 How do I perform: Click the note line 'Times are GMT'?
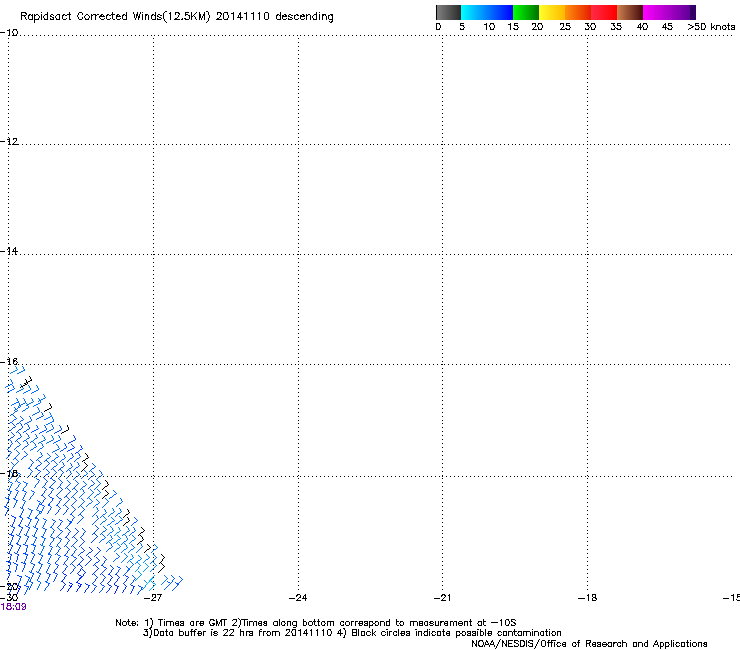(x=193, y=623)
